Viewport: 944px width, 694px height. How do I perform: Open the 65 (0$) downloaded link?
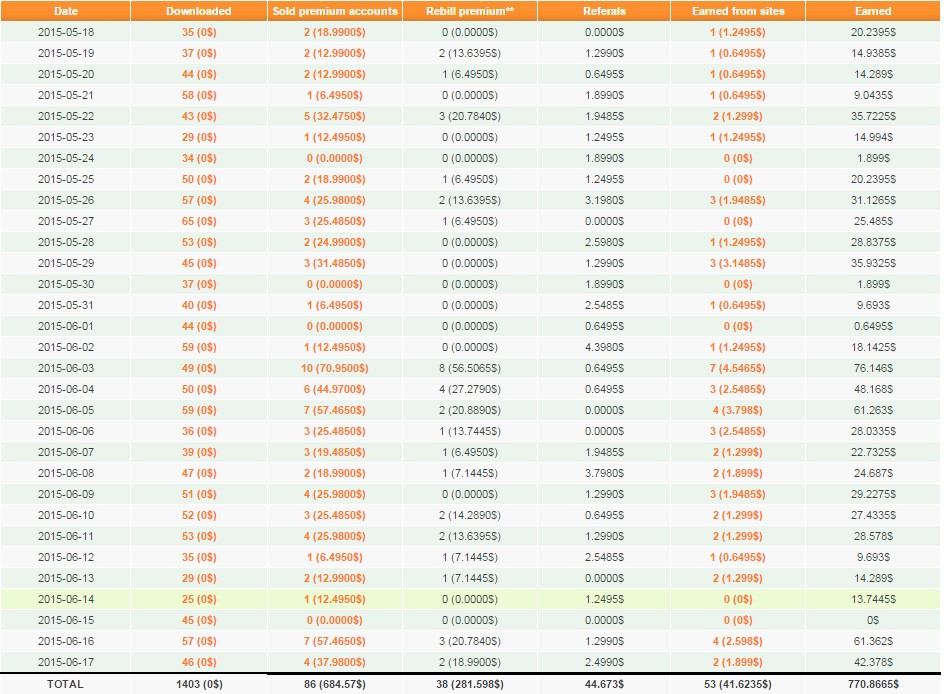coord(198,221)
